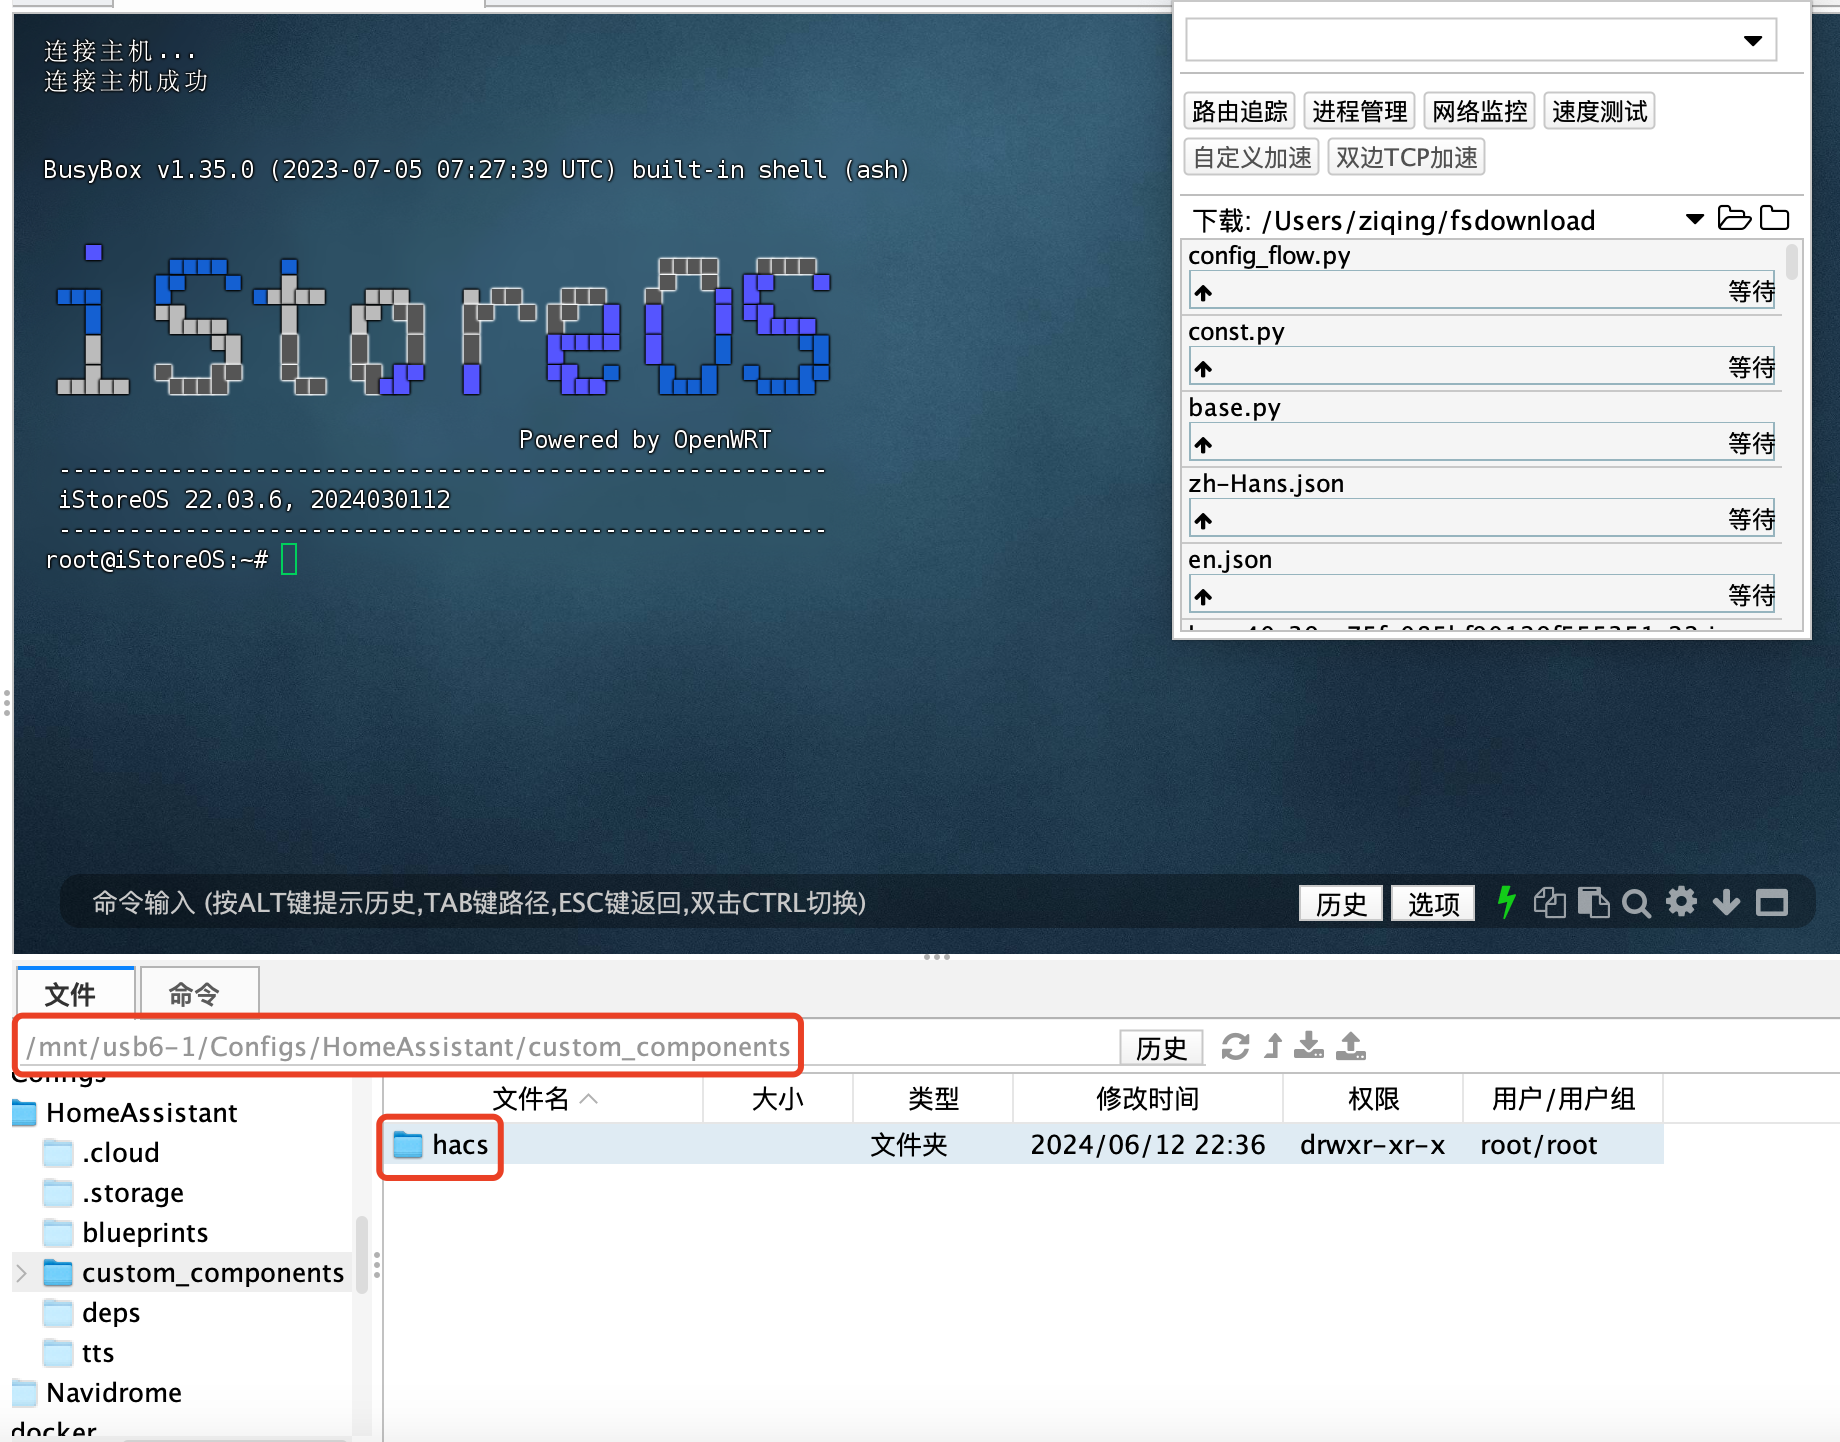Open terminal settings gear icon
Screen dimensions: 1840x1442
tap(1681, 902)
